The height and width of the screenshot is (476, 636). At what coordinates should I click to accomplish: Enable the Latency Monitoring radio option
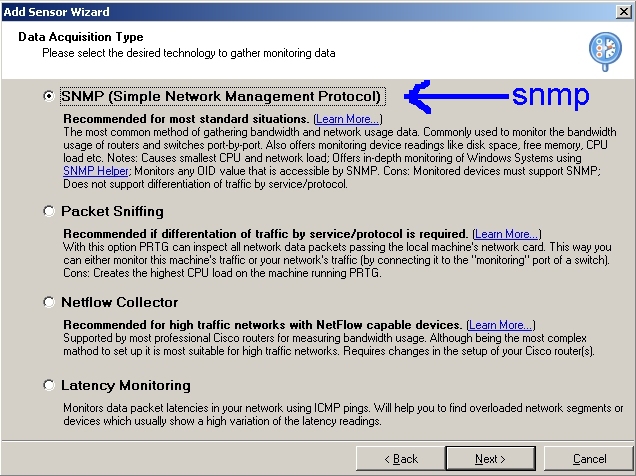coord(48,385)
